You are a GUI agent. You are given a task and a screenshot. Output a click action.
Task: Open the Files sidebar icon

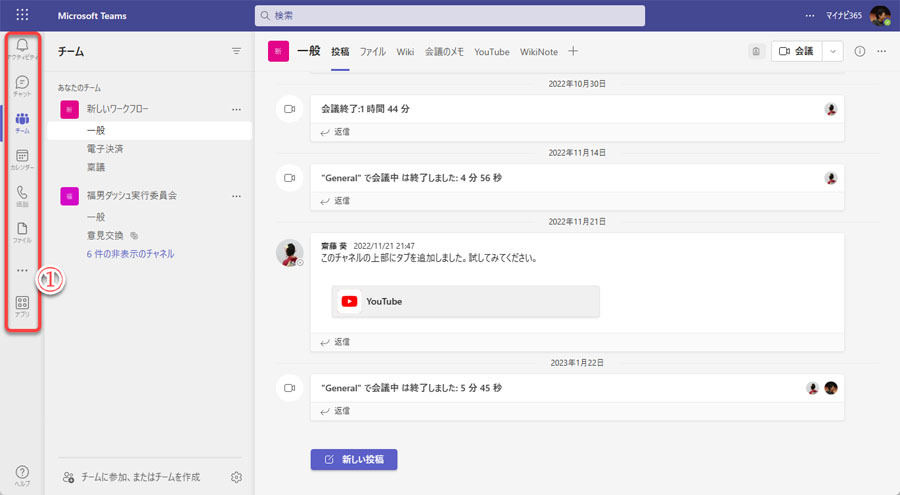pyautogui.click(x=22, y=231)
